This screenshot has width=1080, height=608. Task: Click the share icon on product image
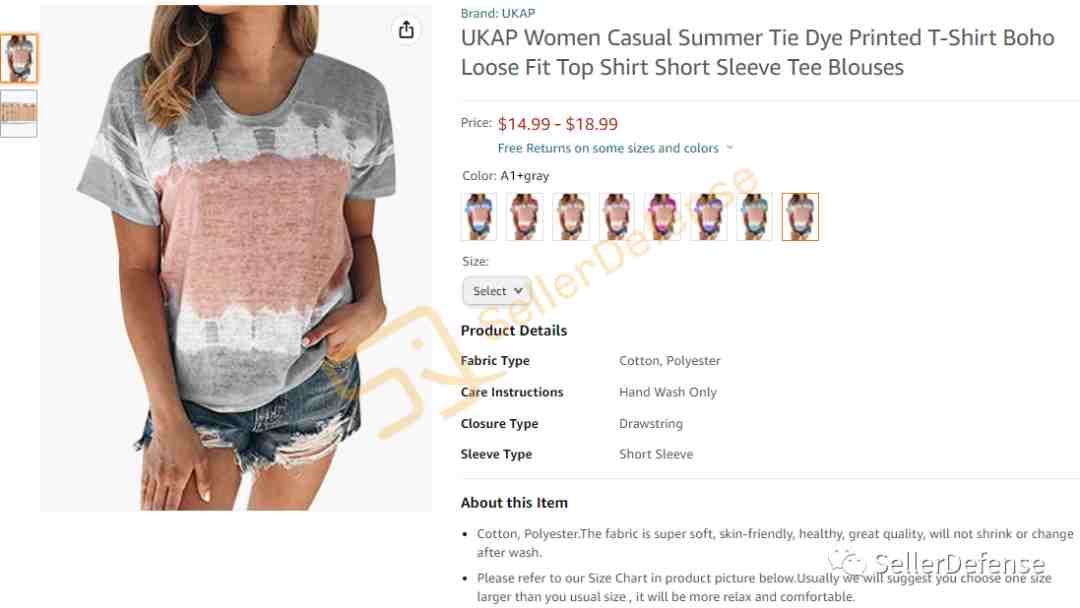[x=406, y=30]
